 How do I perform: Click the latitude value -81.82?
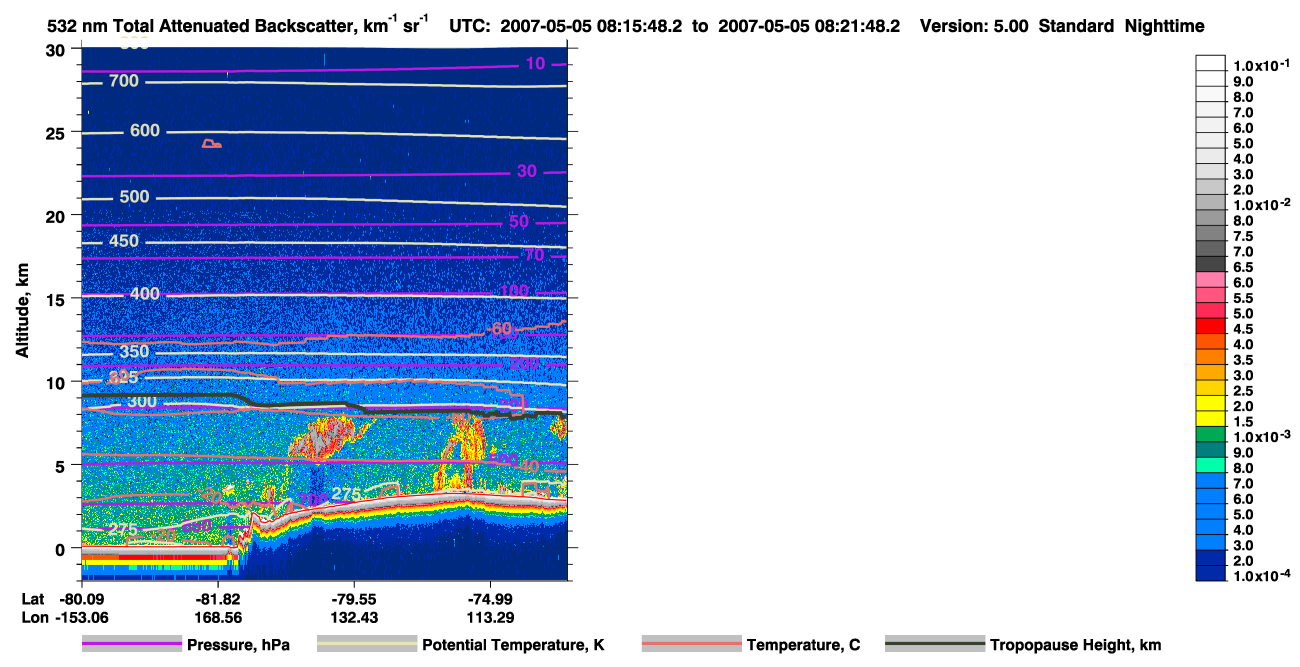click(x=218, y=599)
